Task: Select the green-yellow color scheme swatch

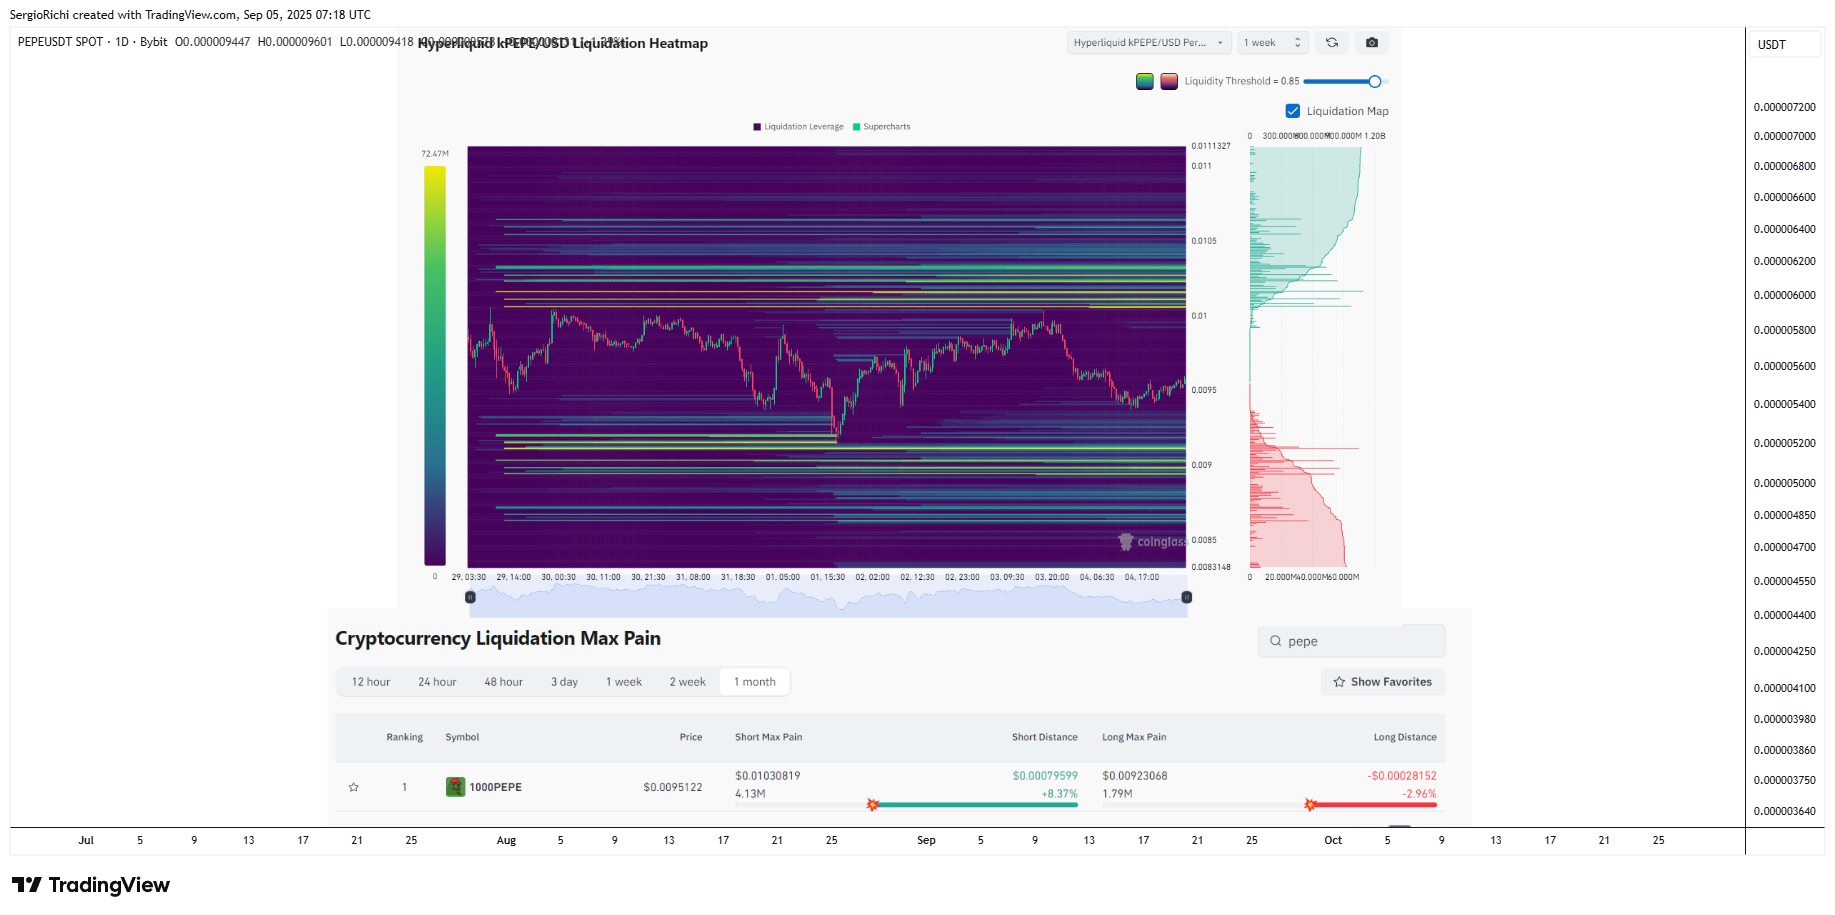Action: point(1145,82)
